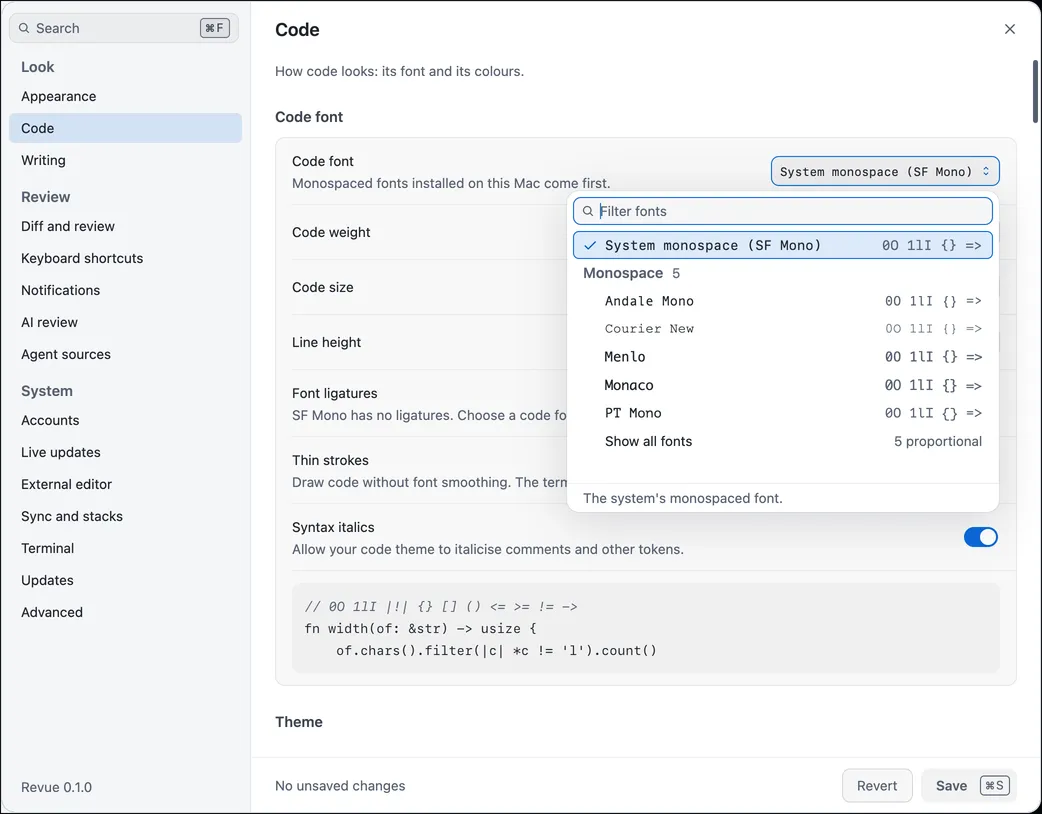This screenshot has height=814, width=1042.
Task: Click the Thin strokes label
Action: point(330,460)
